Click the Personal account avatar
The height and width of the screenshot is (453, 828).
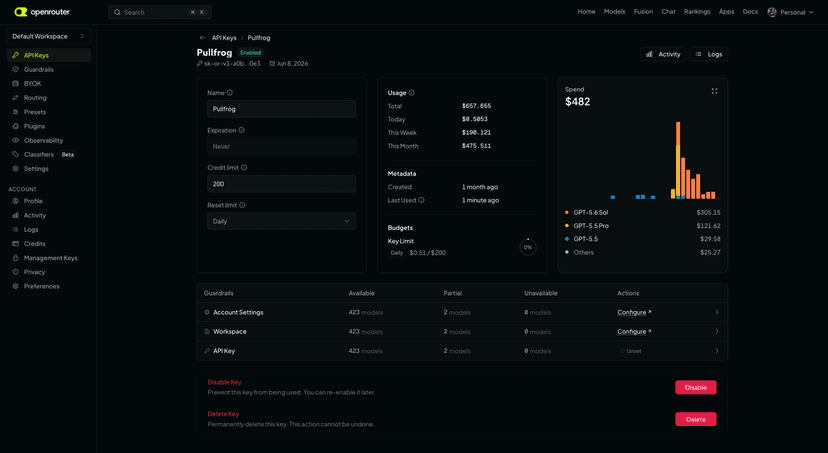point(772,12)
